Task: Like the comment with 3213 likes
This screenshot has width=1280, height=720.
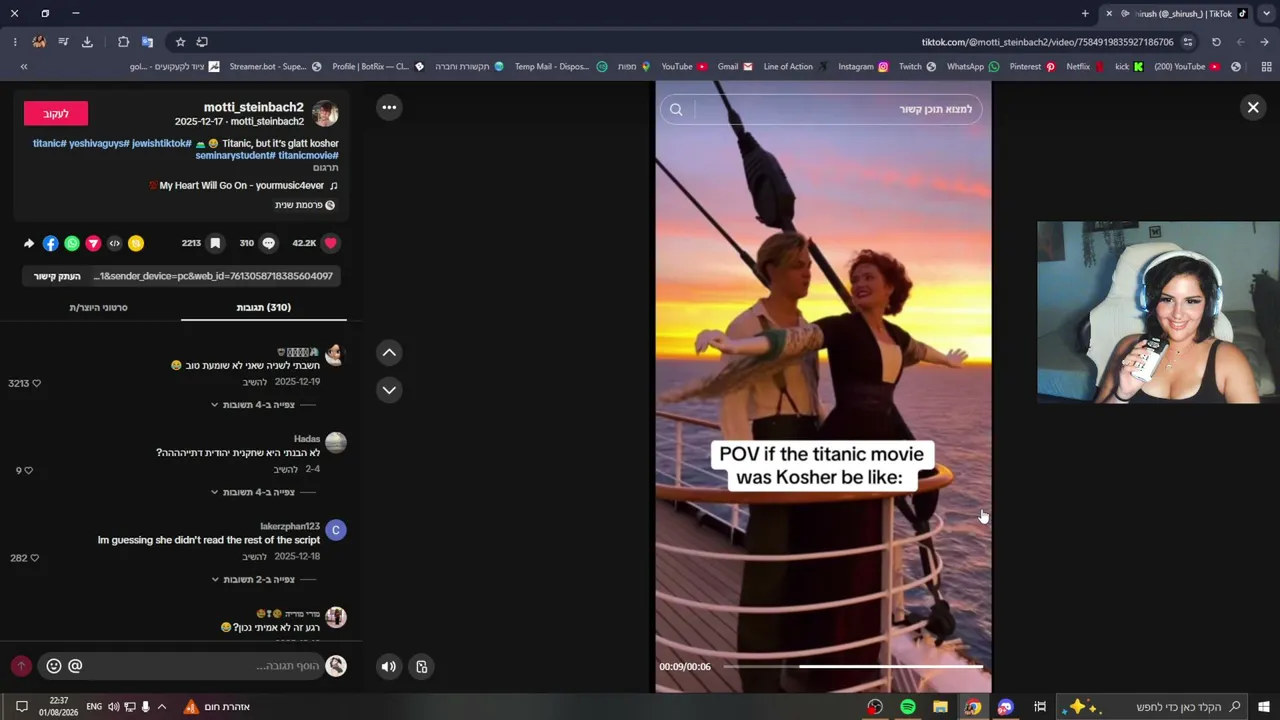Action: tap(37, 383)
